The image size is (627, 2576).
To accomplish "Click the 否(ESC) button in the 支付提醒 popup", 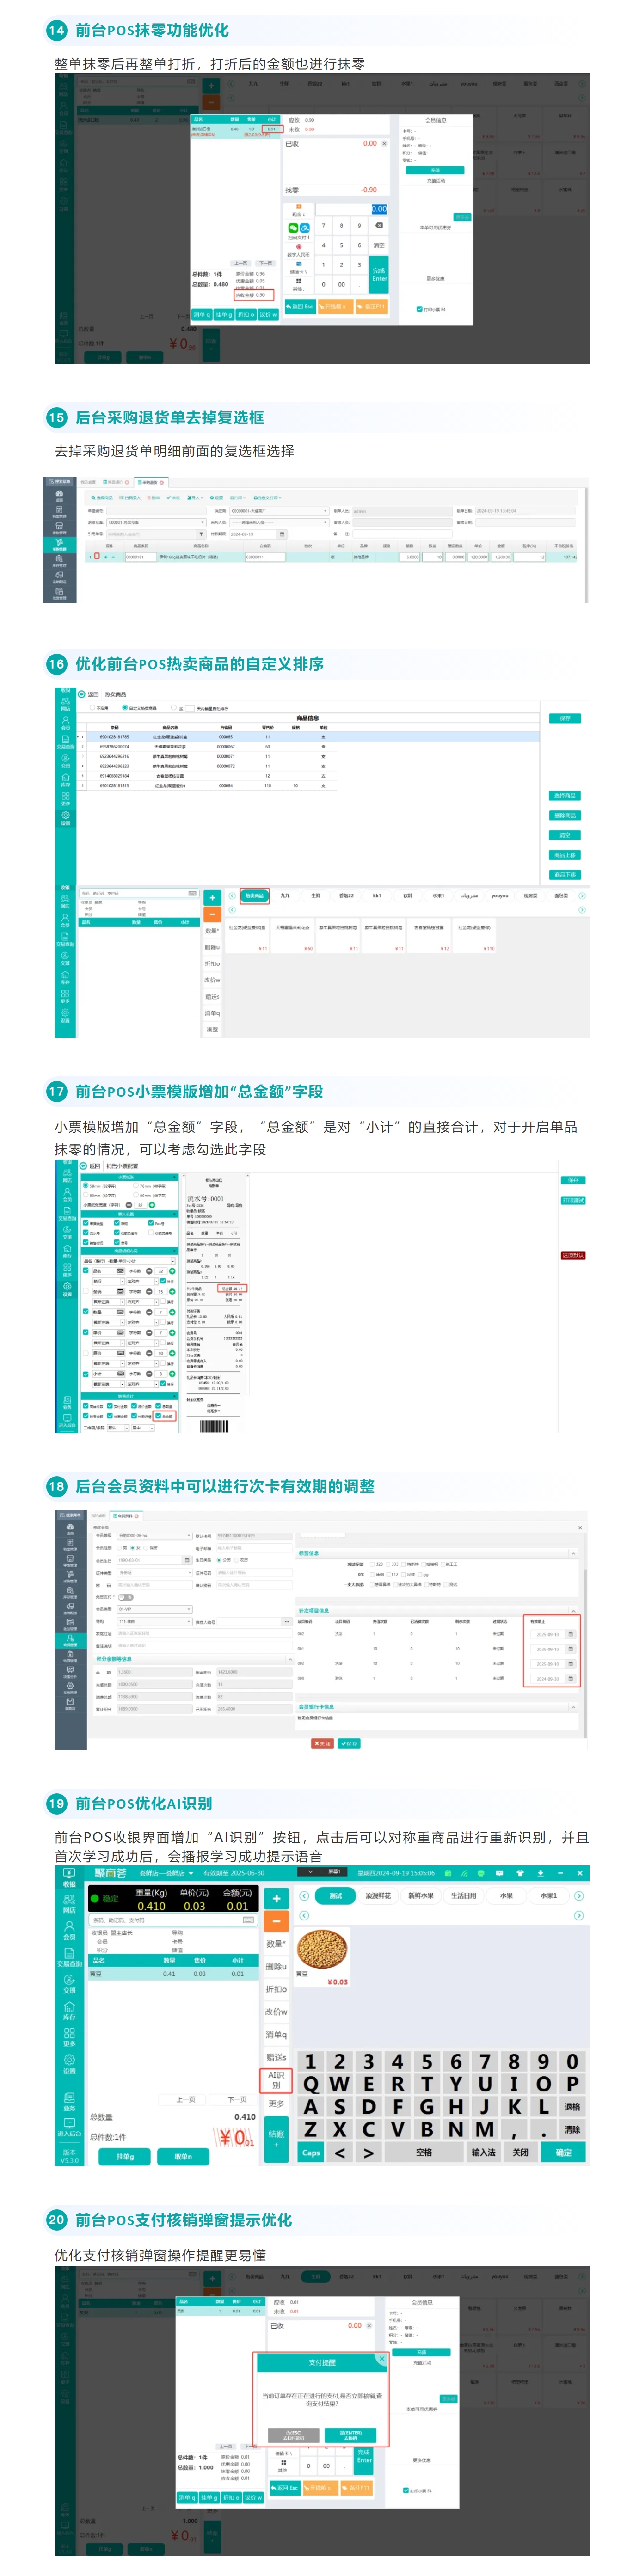I will 293,2436.
